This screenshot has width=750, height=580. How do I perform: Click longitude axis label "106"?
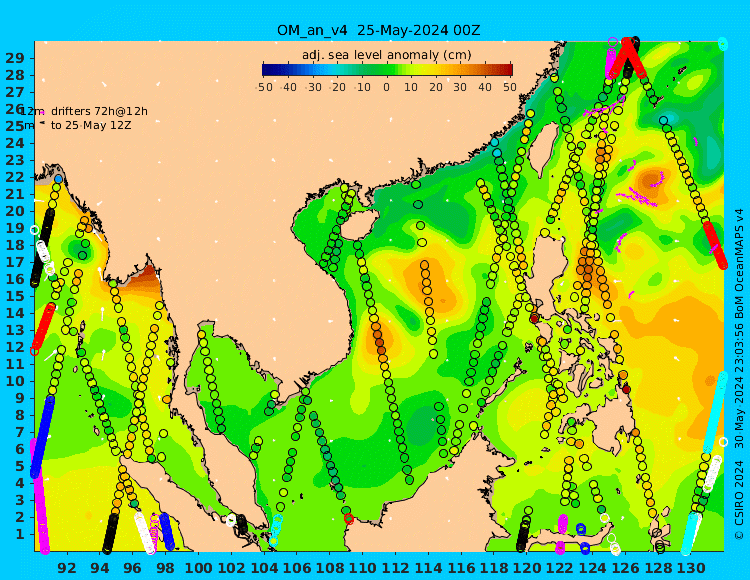tap(297, 568)
